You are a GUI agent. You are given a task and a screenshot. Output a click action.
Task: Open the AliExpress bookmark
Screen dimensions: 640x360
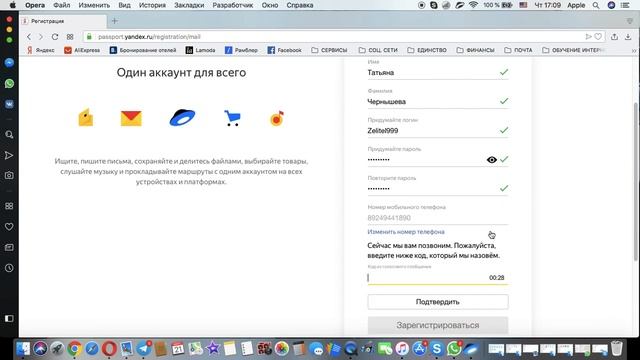tap(82, 50)
